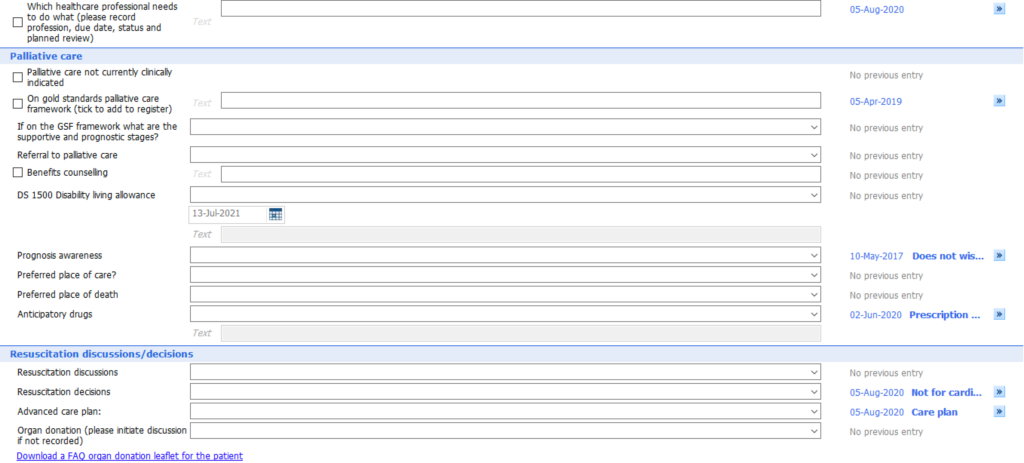1024x463 pixels.
Task: Click the Does not wis... previous entry text
Action: tap(948, 255)
